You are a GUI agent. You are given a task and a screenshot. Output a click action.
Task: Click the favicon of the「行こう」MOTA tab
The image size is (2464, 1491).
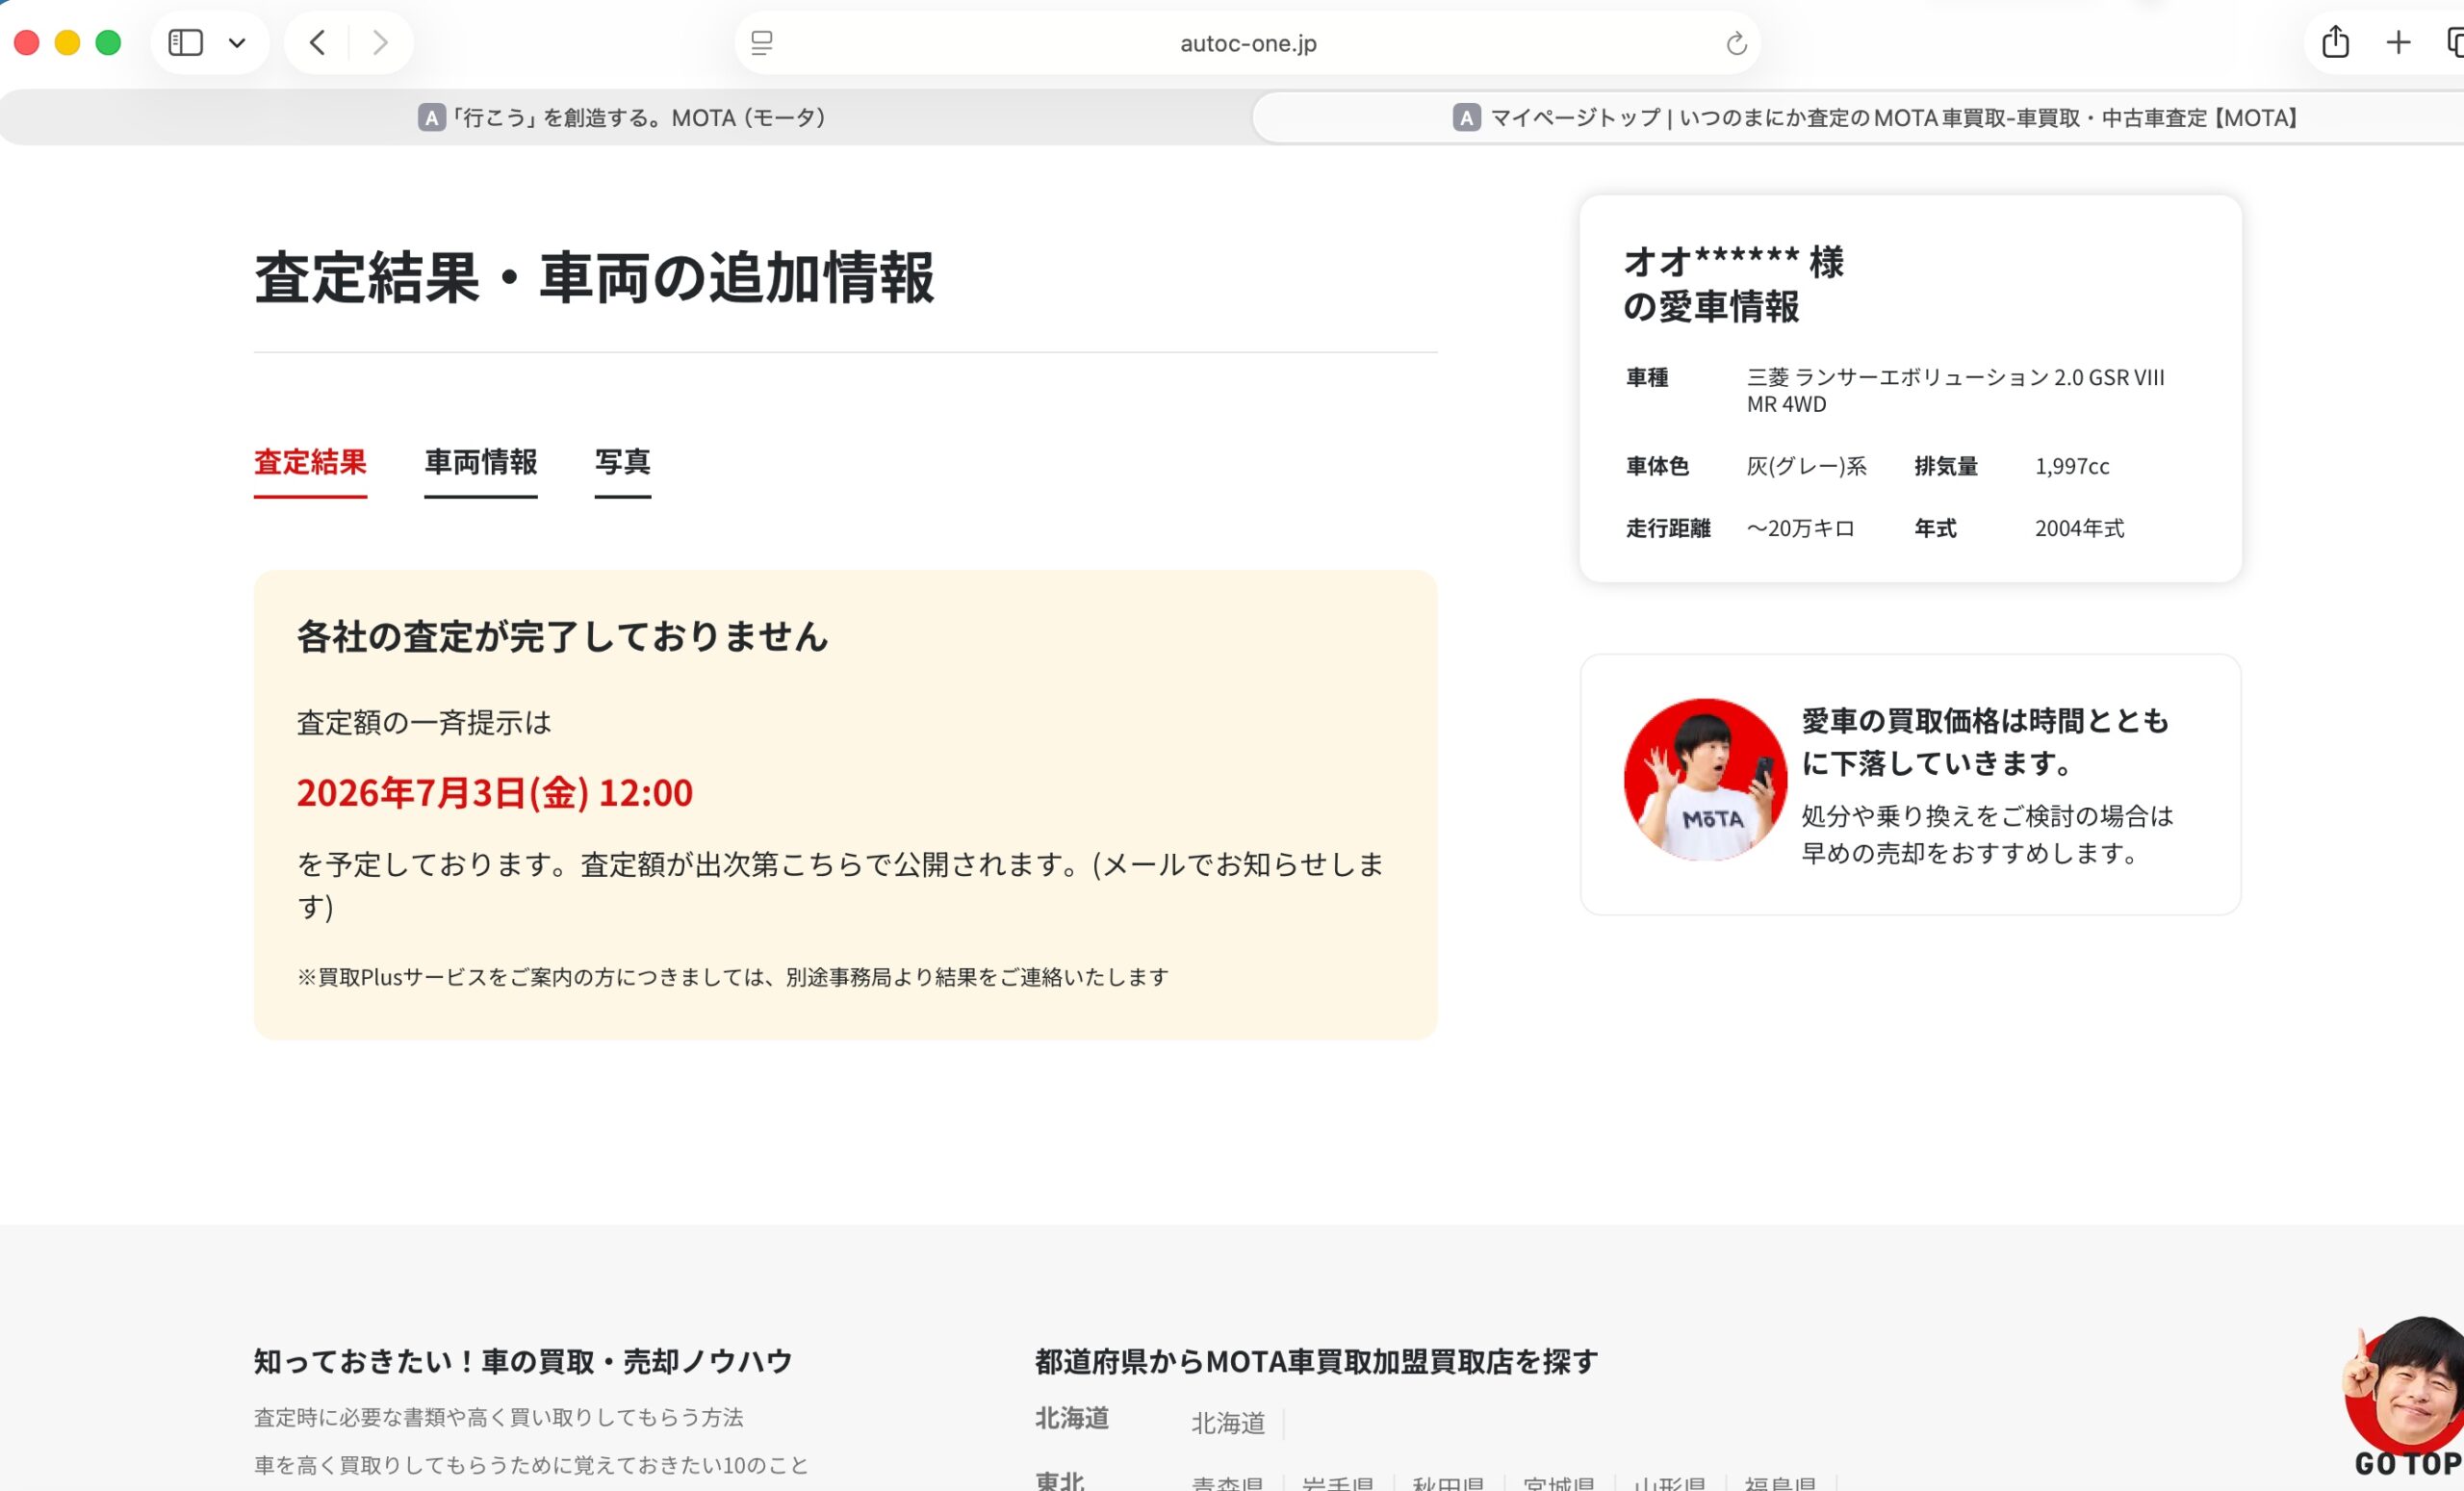[431, 118]
